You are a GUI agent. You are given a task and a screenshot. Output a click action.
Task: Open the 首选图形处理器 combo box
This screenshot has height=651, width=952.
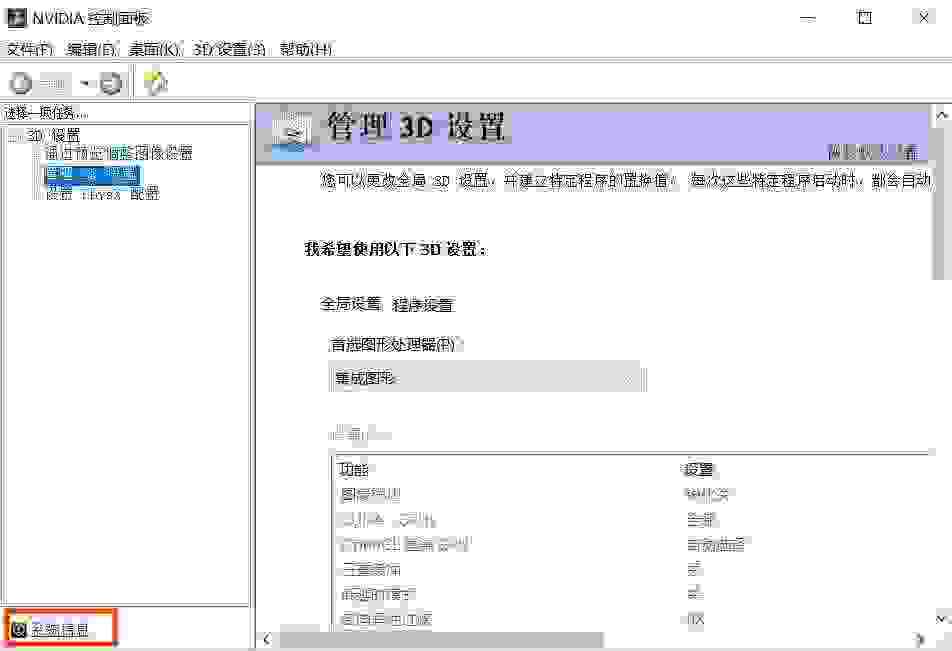[488, 378]
